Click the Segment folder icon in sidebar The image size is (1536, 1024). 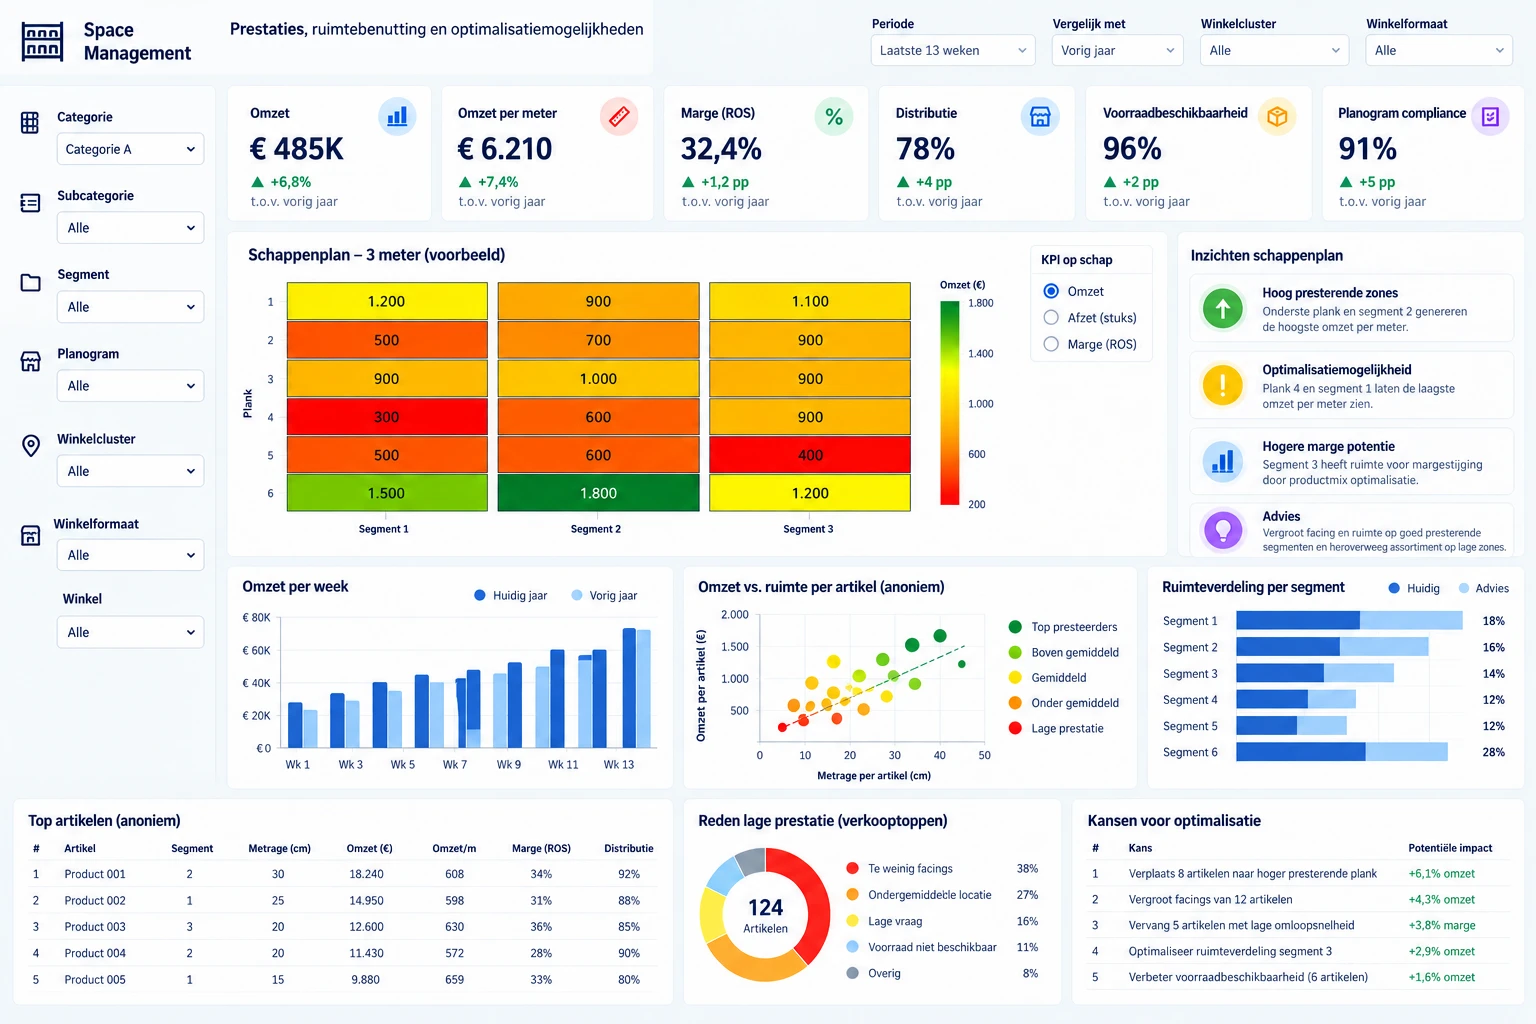(30, 282)
